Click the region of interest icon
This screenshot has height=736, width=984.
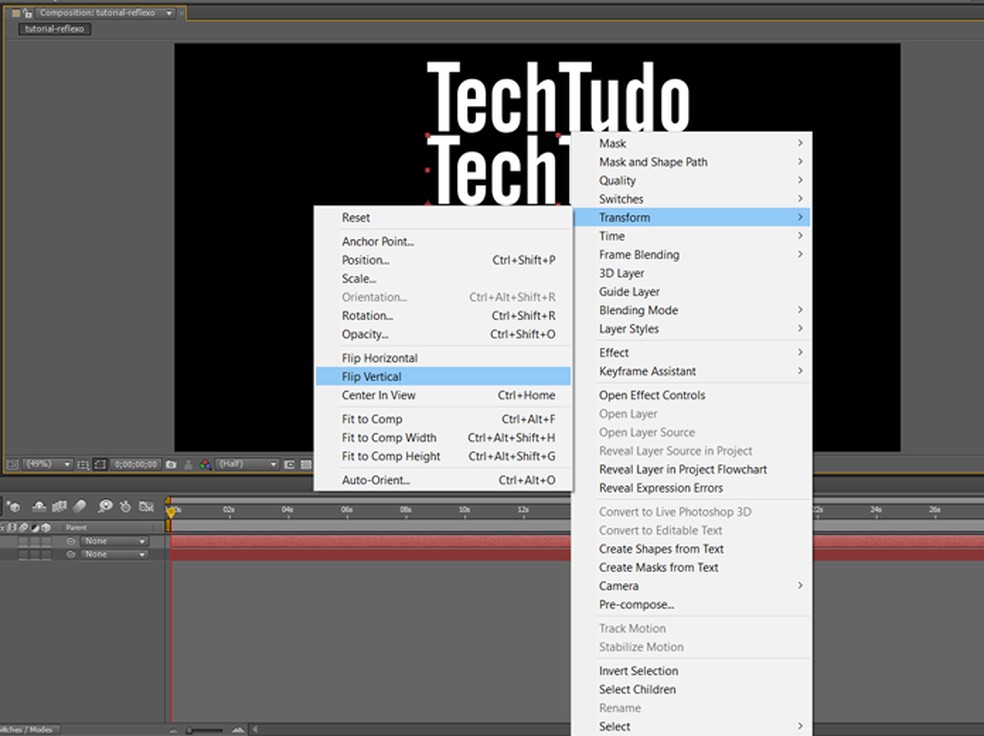tap(289, 465)
